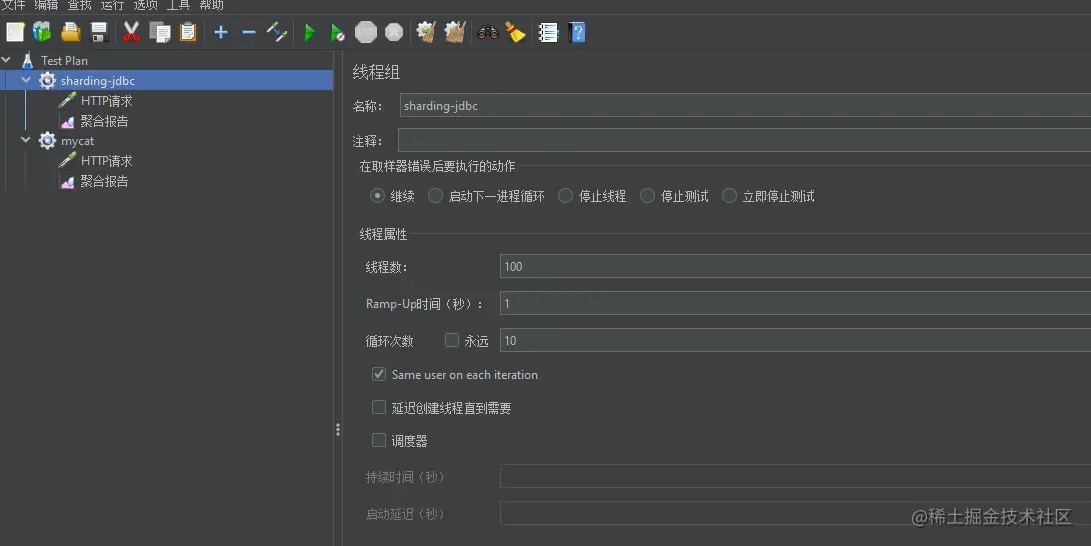Select the Test Plan tree node
This screenshot has height=546, width=1091.
(x=64, y=61)
